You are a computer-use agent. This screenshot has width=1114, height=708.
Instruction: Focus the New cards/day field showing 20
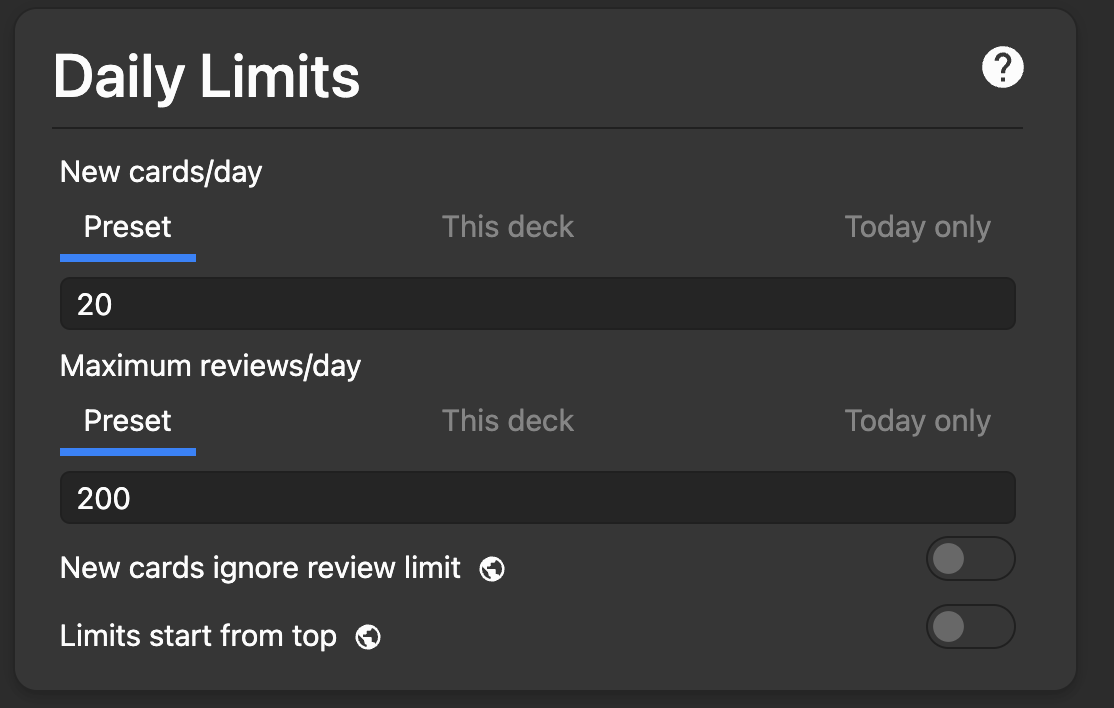(x=538, y=304)
